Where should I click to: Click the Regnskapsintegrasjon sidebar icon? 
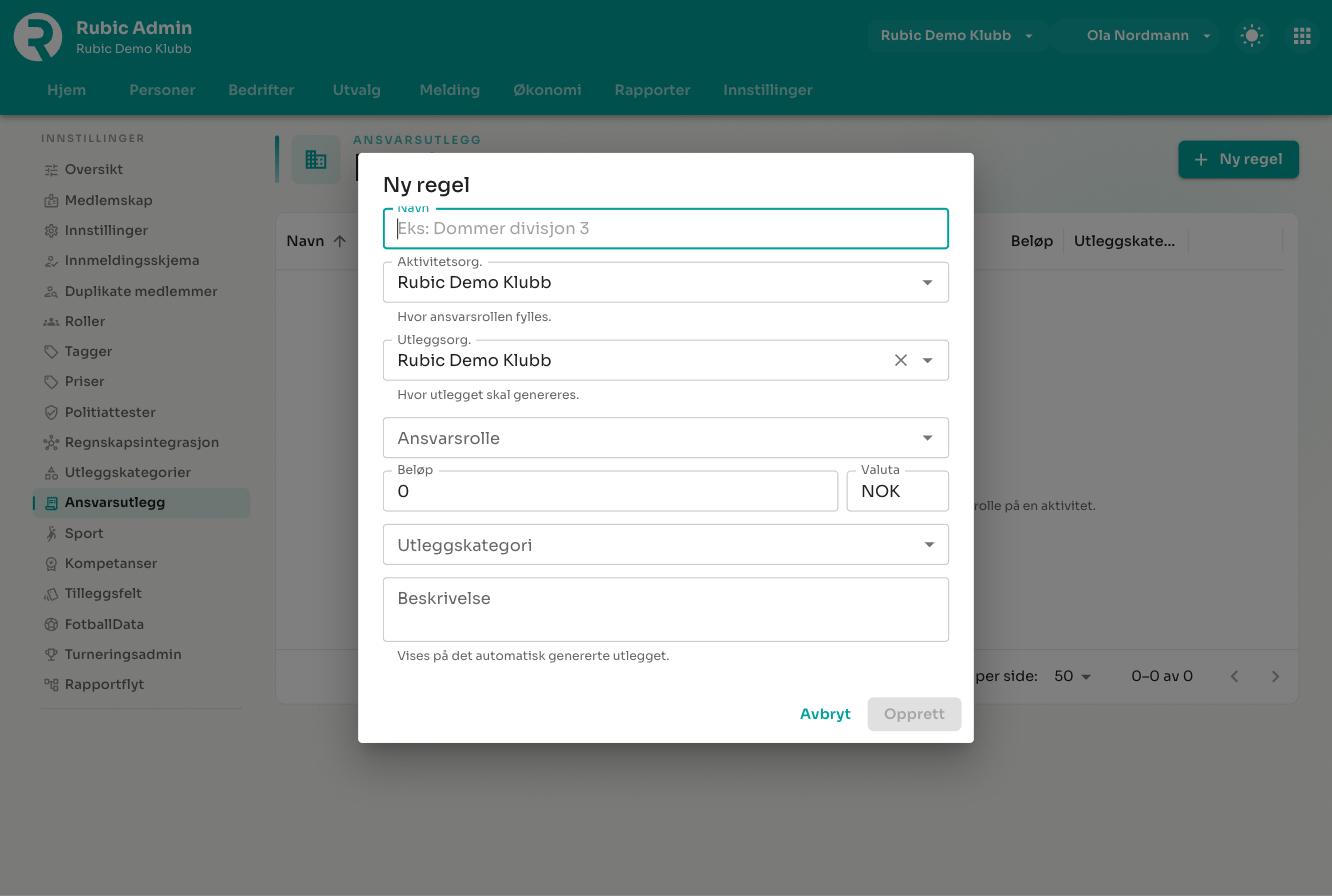(51, 443)
